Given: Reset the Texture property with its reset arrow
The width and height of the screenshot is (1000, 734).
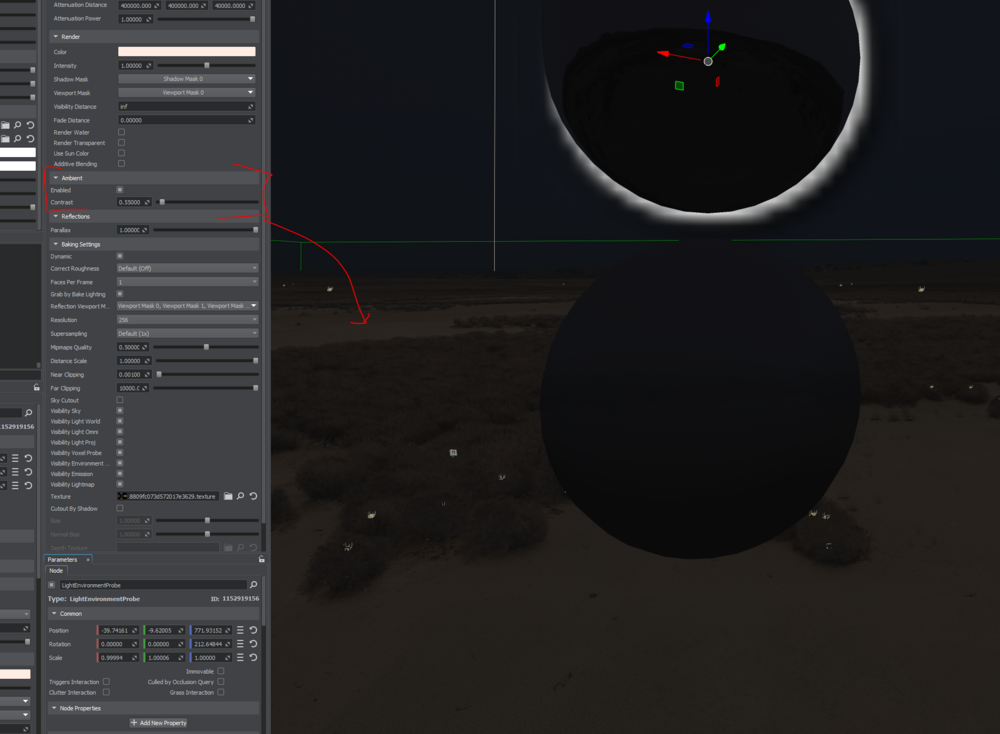Looking at the screenshot, I should click(x=254, y=496).
